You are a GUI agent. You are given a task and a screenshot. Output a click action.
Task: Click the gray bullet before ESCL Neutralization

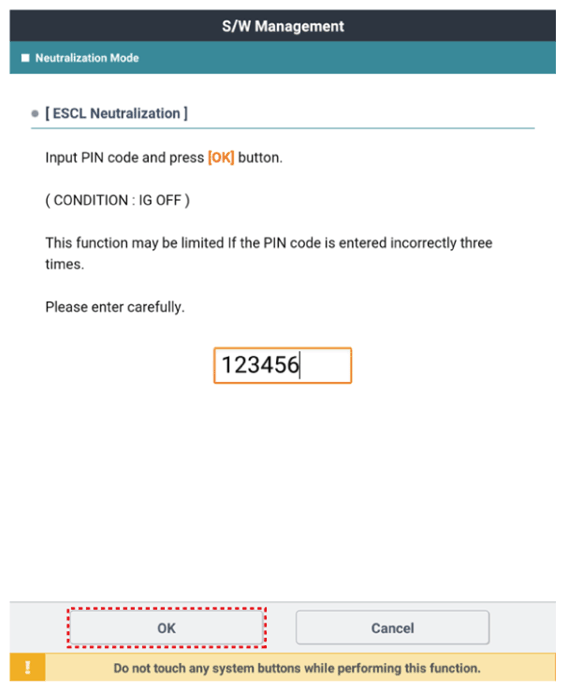(x=35, y=114)
